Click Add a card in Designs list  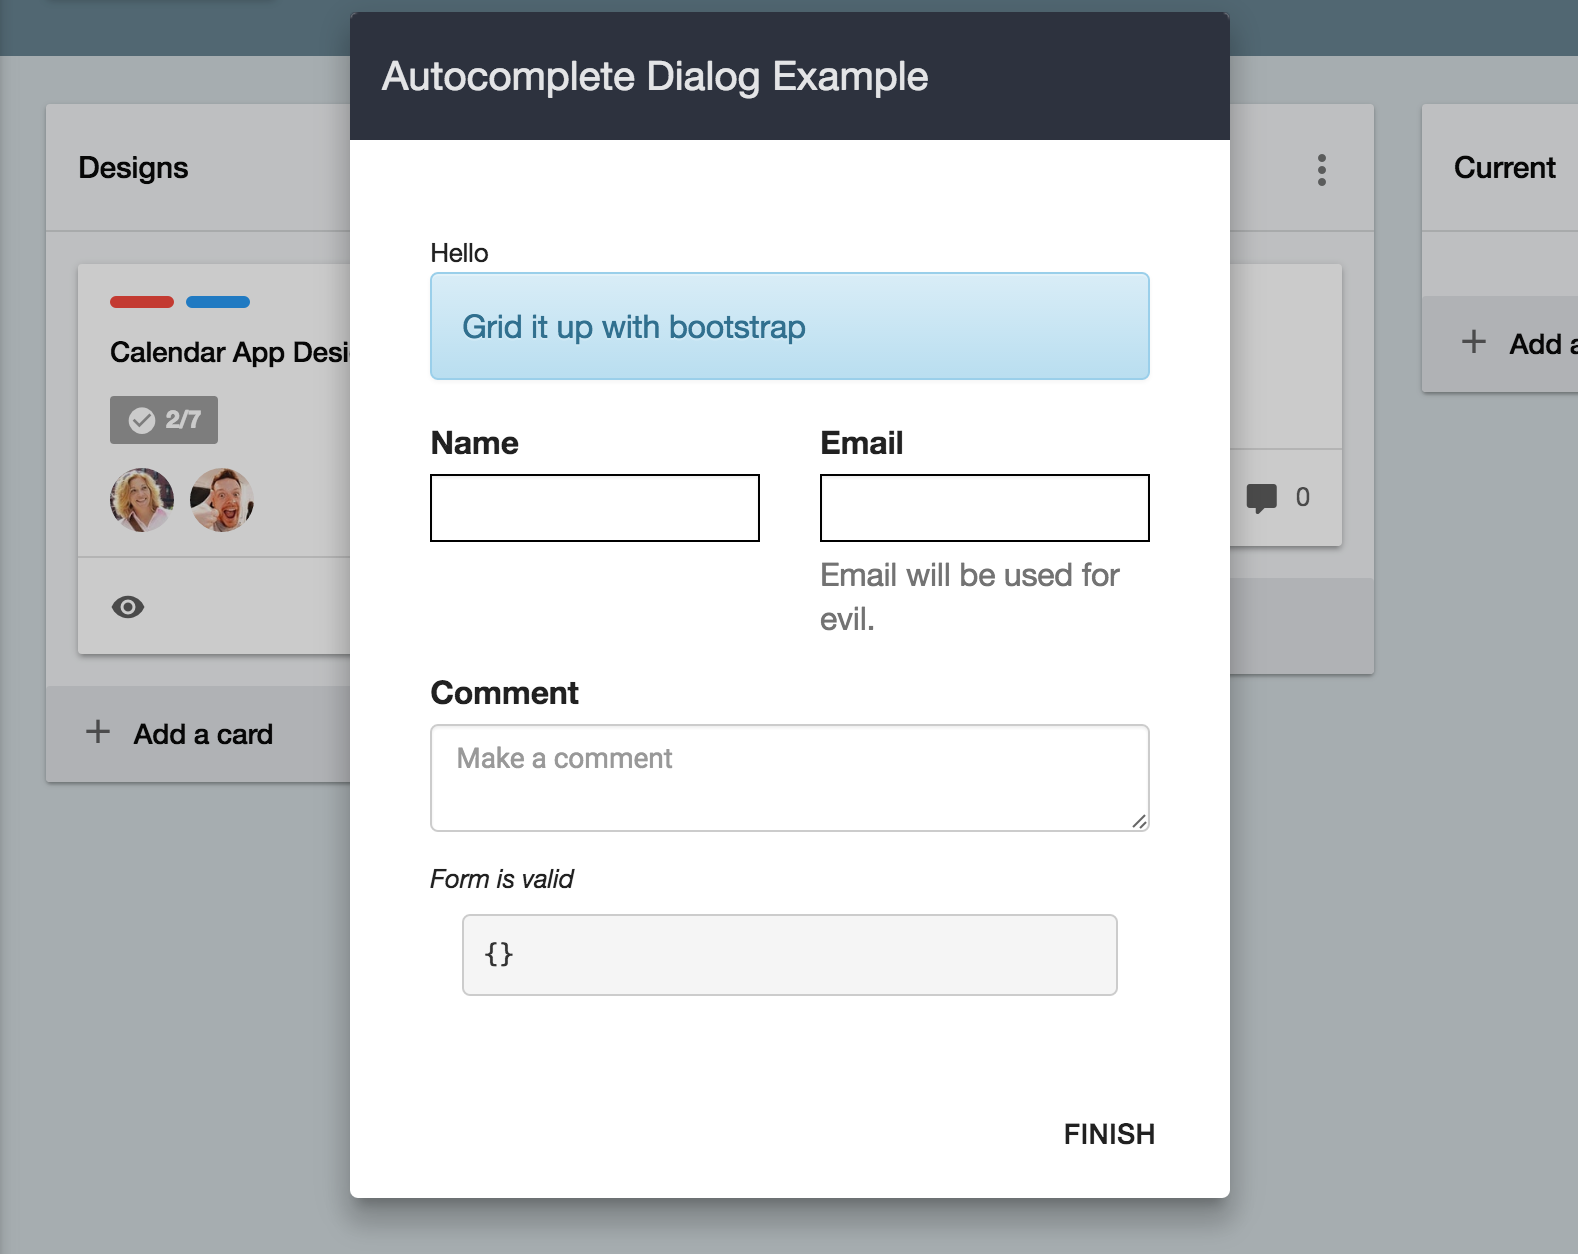(203, 734)
